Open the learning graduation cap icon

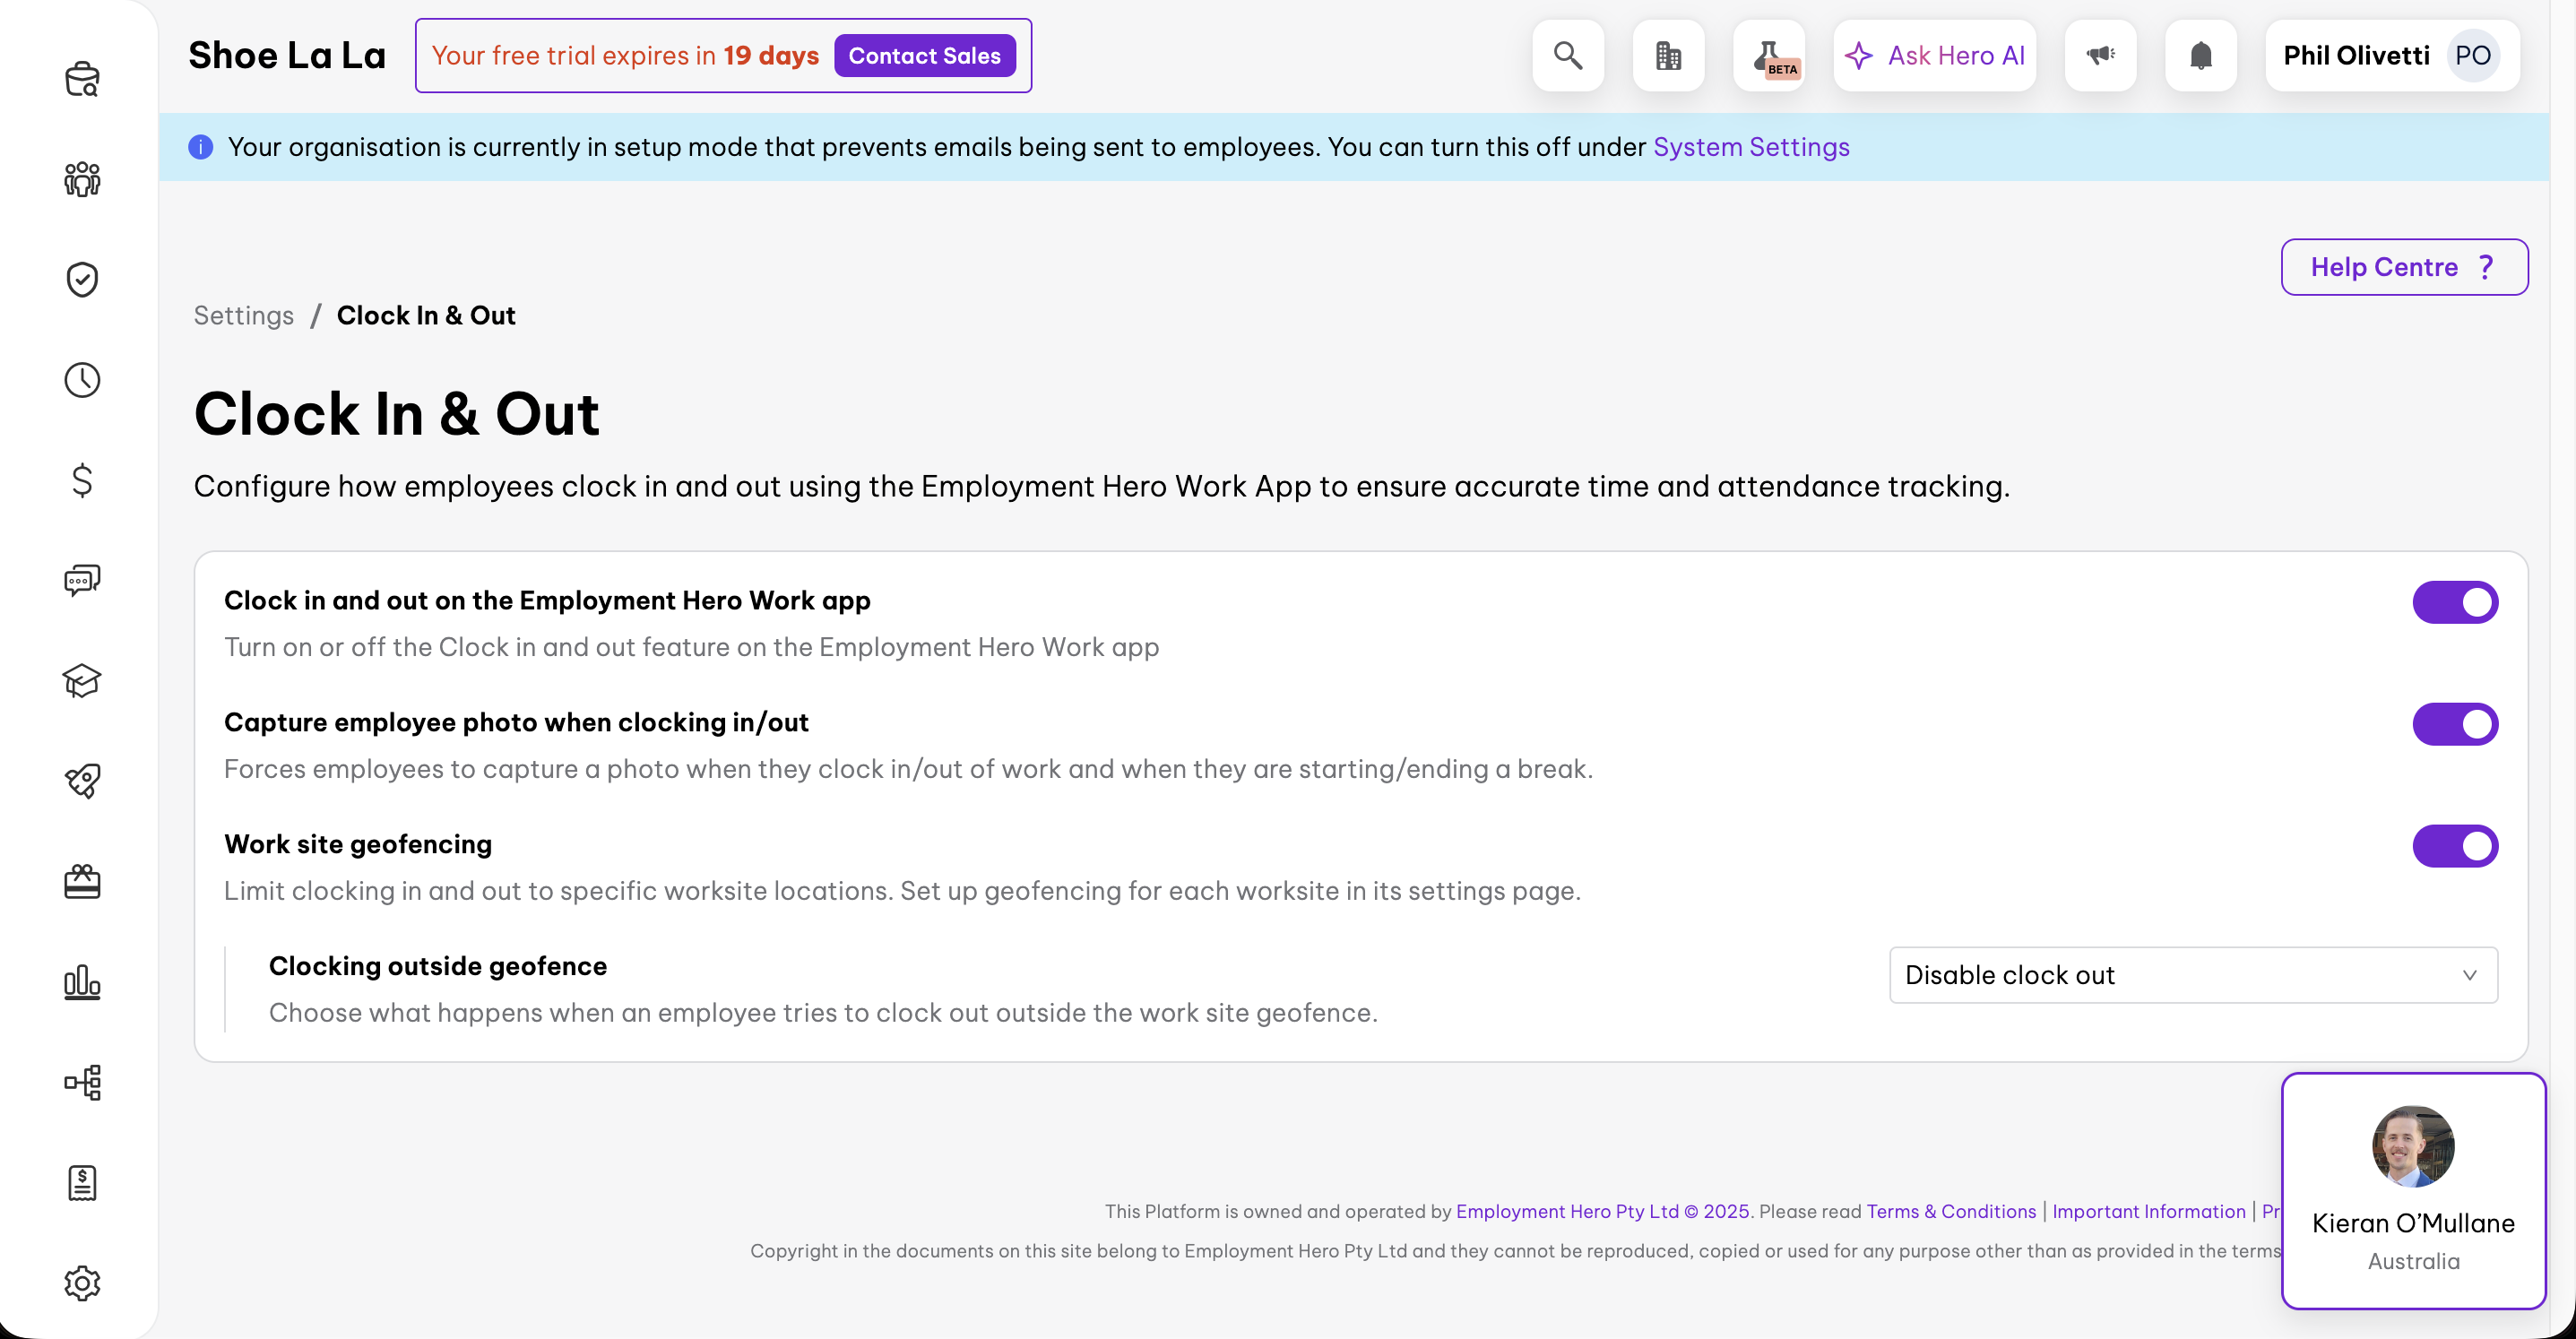tap(82, 681)
